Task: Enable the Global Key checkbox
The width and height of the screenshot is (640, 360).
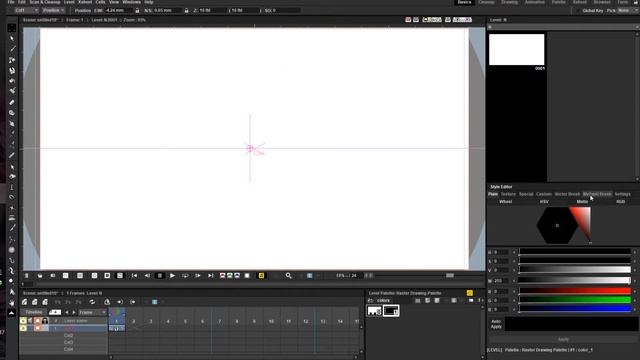Action: click(x=578, y=10)
